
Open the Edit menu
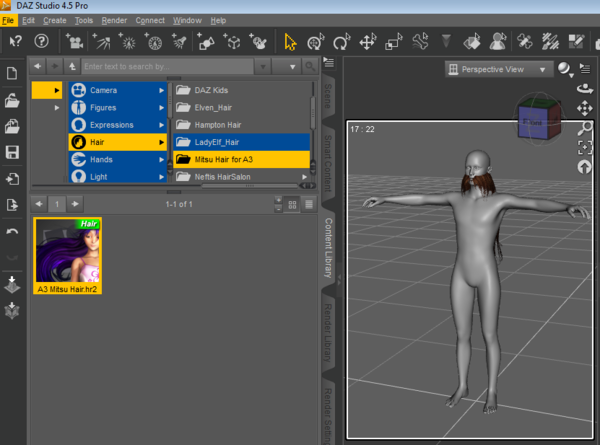(28, 20)
